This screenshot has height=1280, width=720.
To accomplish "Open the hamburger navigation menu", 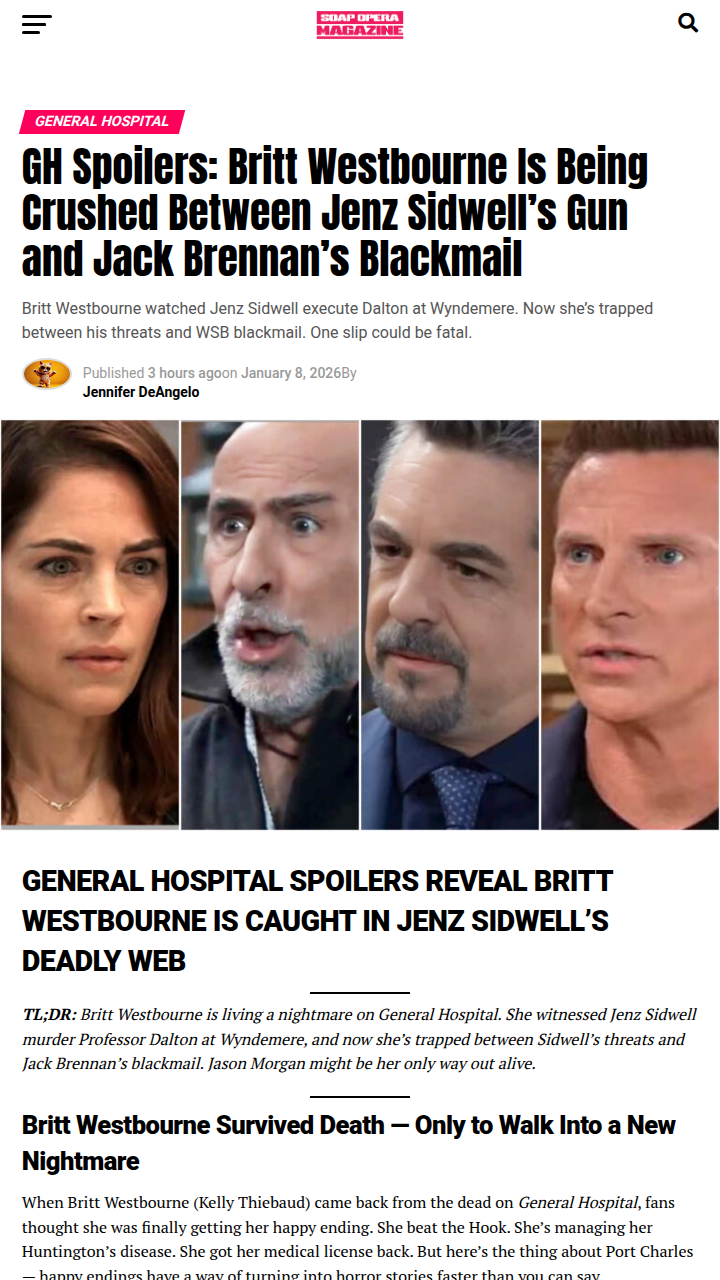I will (37, 24).
